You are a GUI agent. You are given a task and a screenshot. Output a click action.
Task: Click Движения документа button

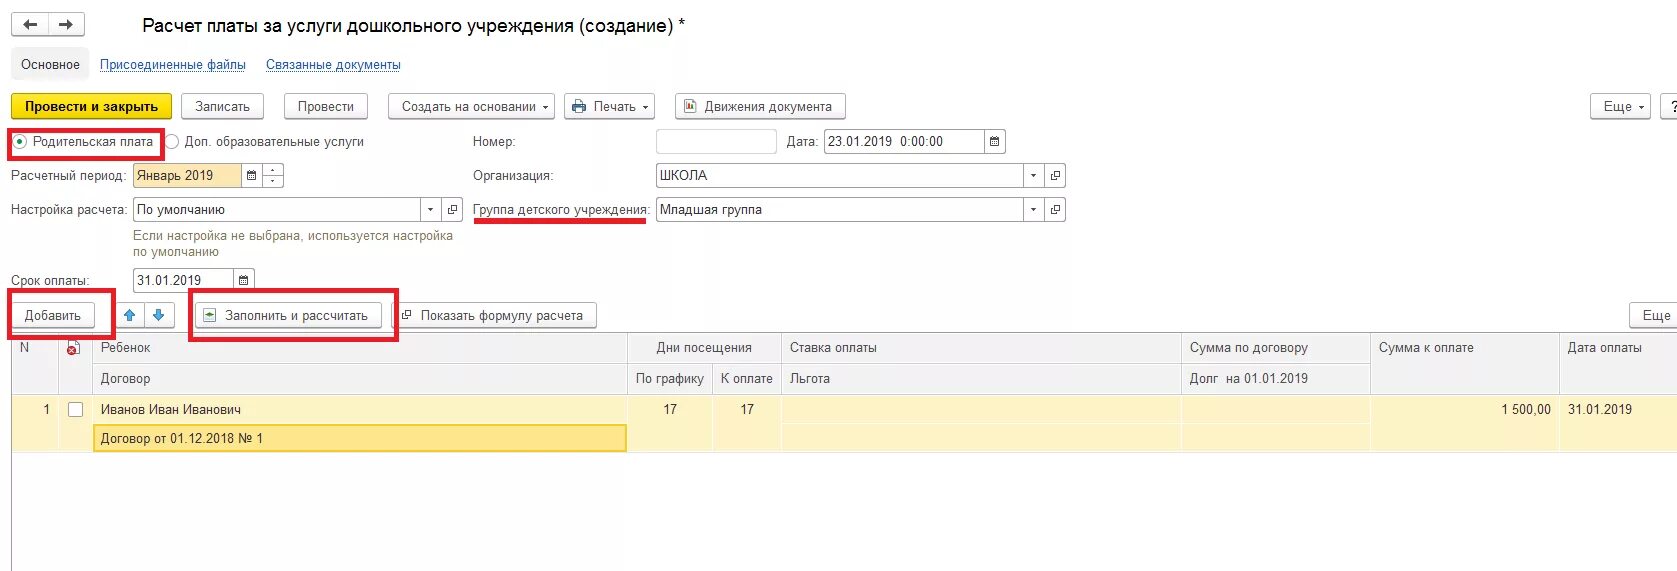[760, 107]
